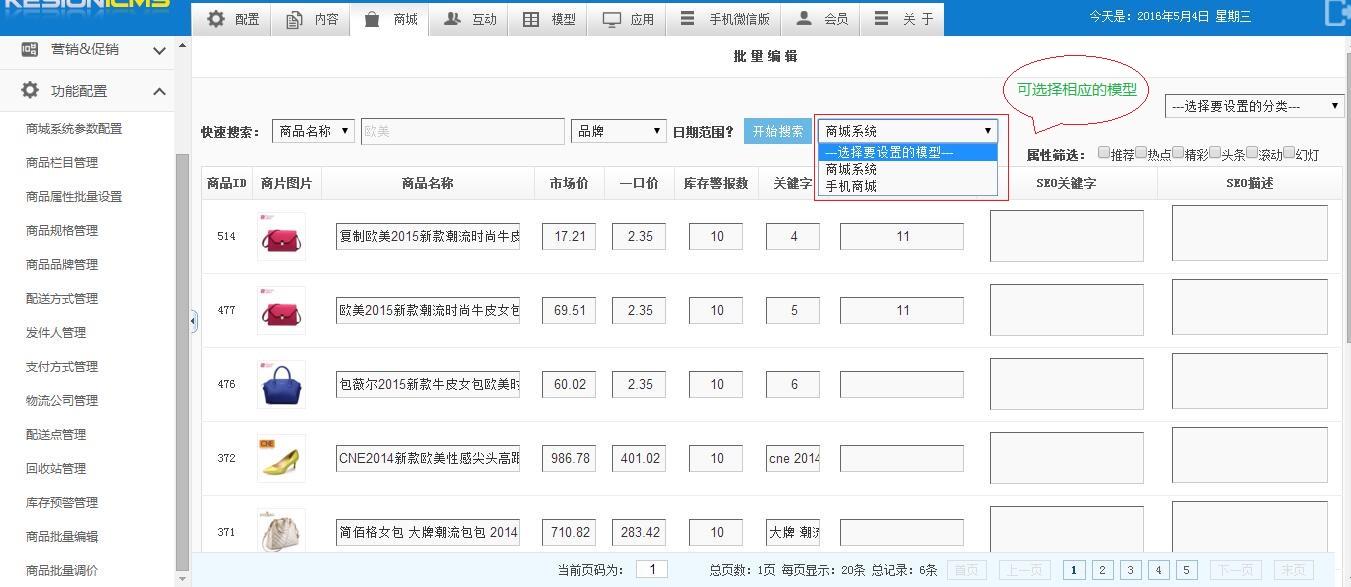Viewport: 1351px width, 587px height.
Task: Click the gear icon on the 配置 tab
Action: point(216,18)
